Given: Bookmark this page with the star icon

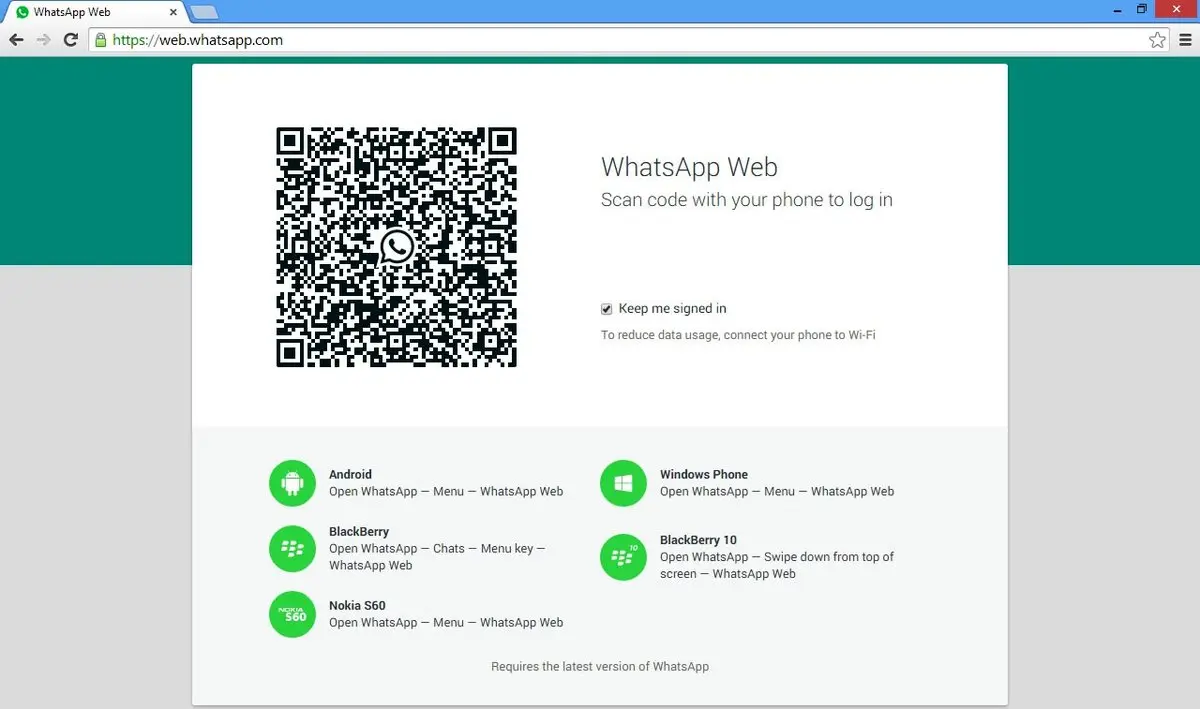Looking at the screenshot, I should click(x=1157, y=40).
